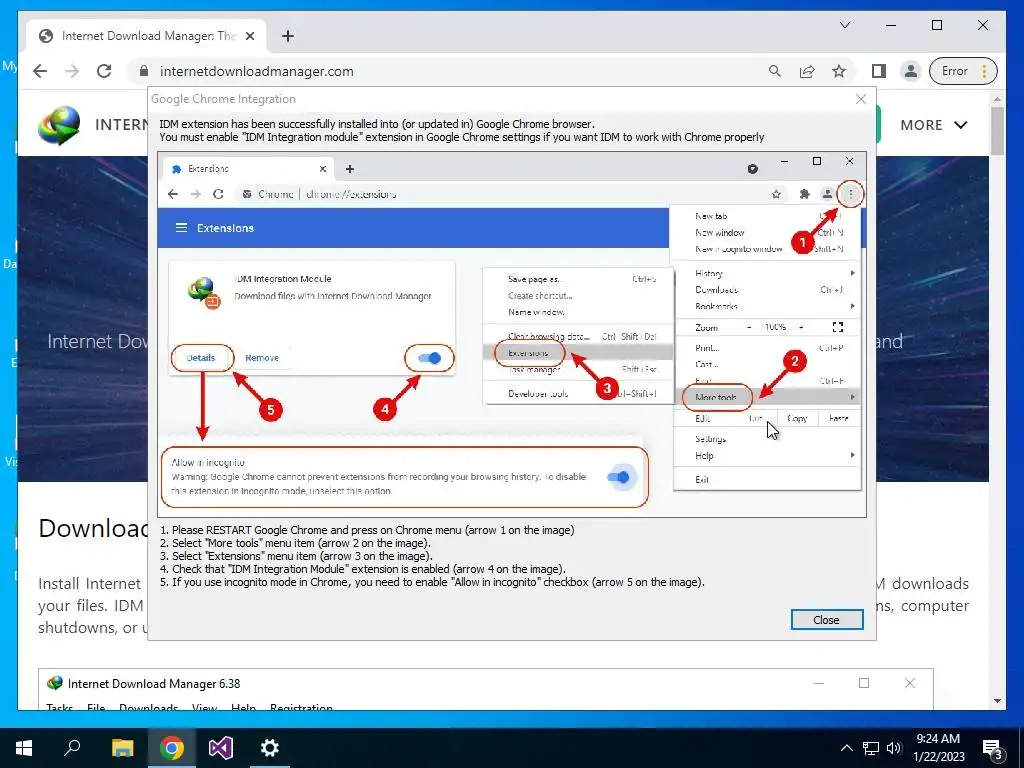This screenshot has width=1024, height=768.
Task: Click the scrollbar down arrow
Action: pyautogui.click(x=997, y=701)
